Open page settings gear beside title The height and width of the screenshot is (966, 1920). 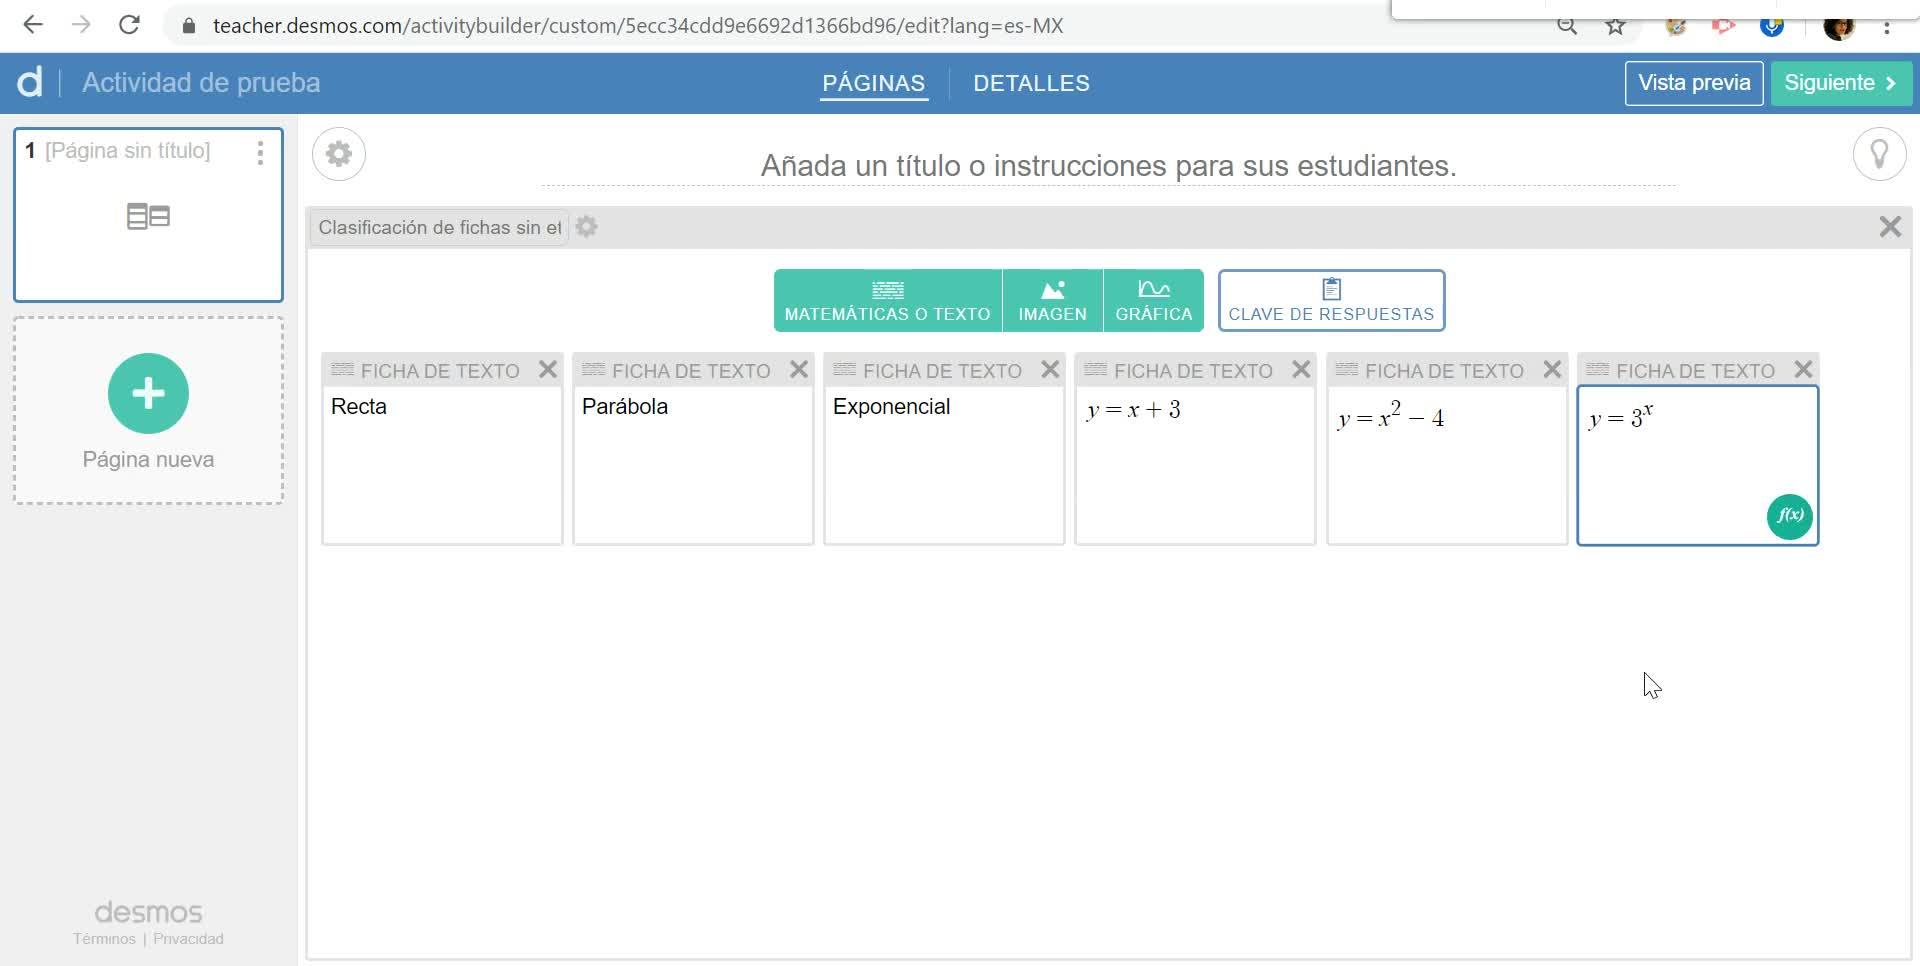pyautogui.click(x=339, y=154)
